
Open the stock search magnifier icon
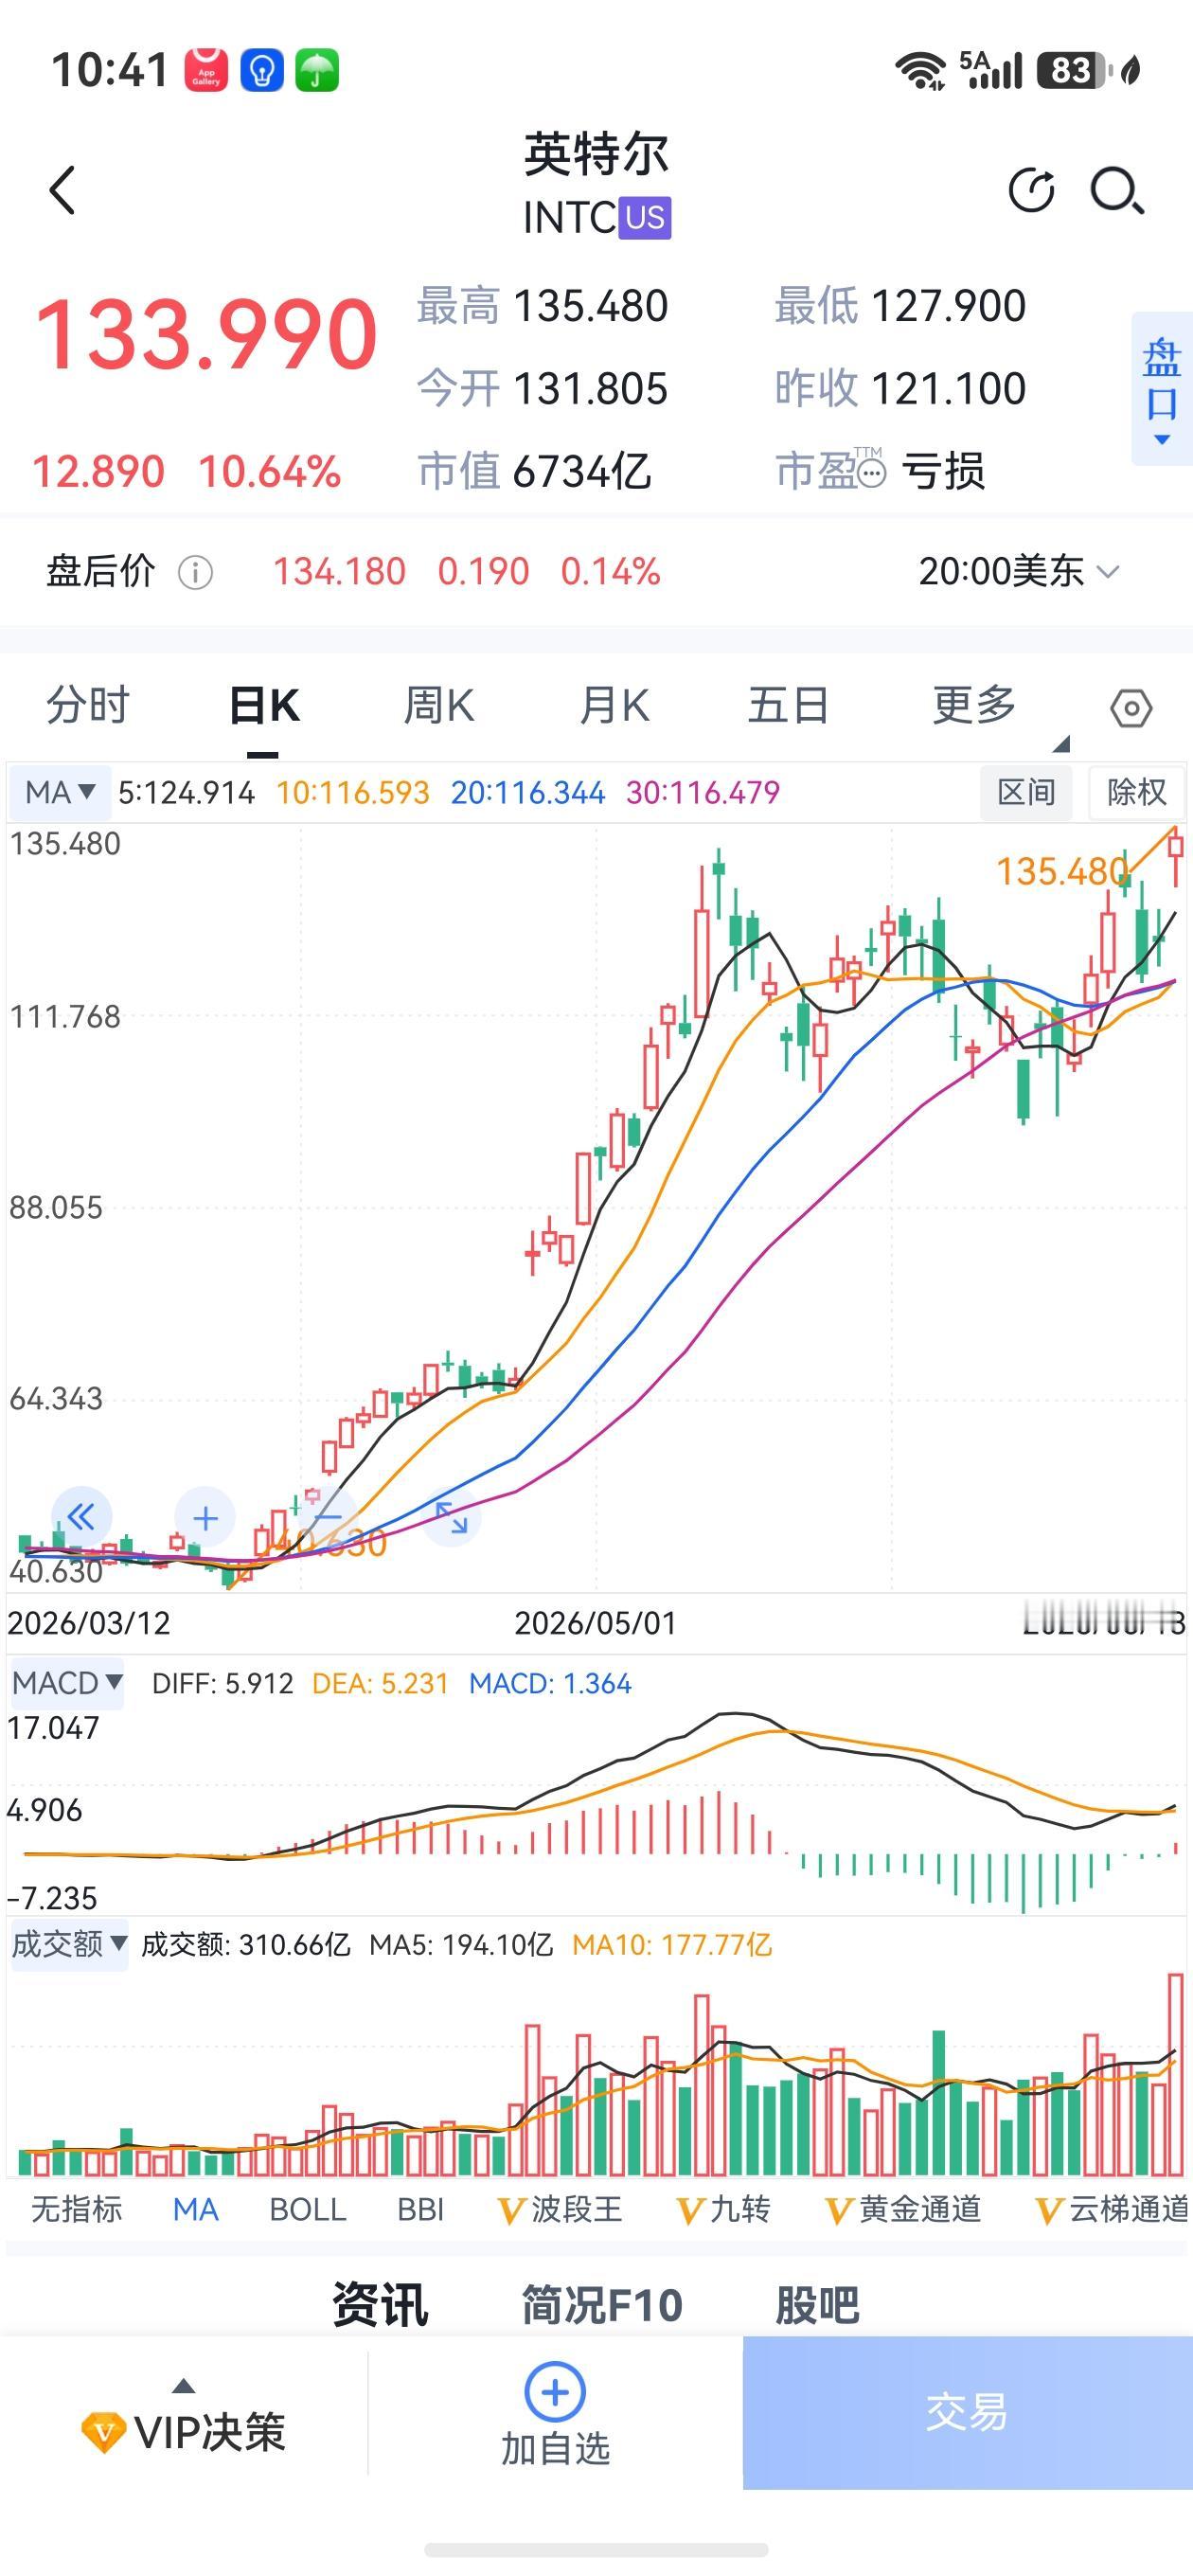tap(1117, 190)
